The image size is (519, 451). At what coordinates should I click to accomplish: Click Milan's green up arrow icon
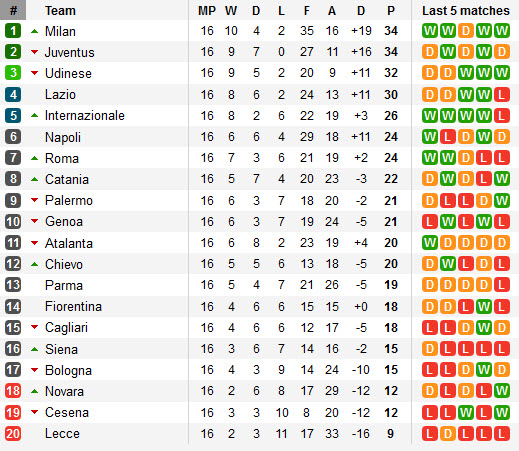click(x=34, y=31)
